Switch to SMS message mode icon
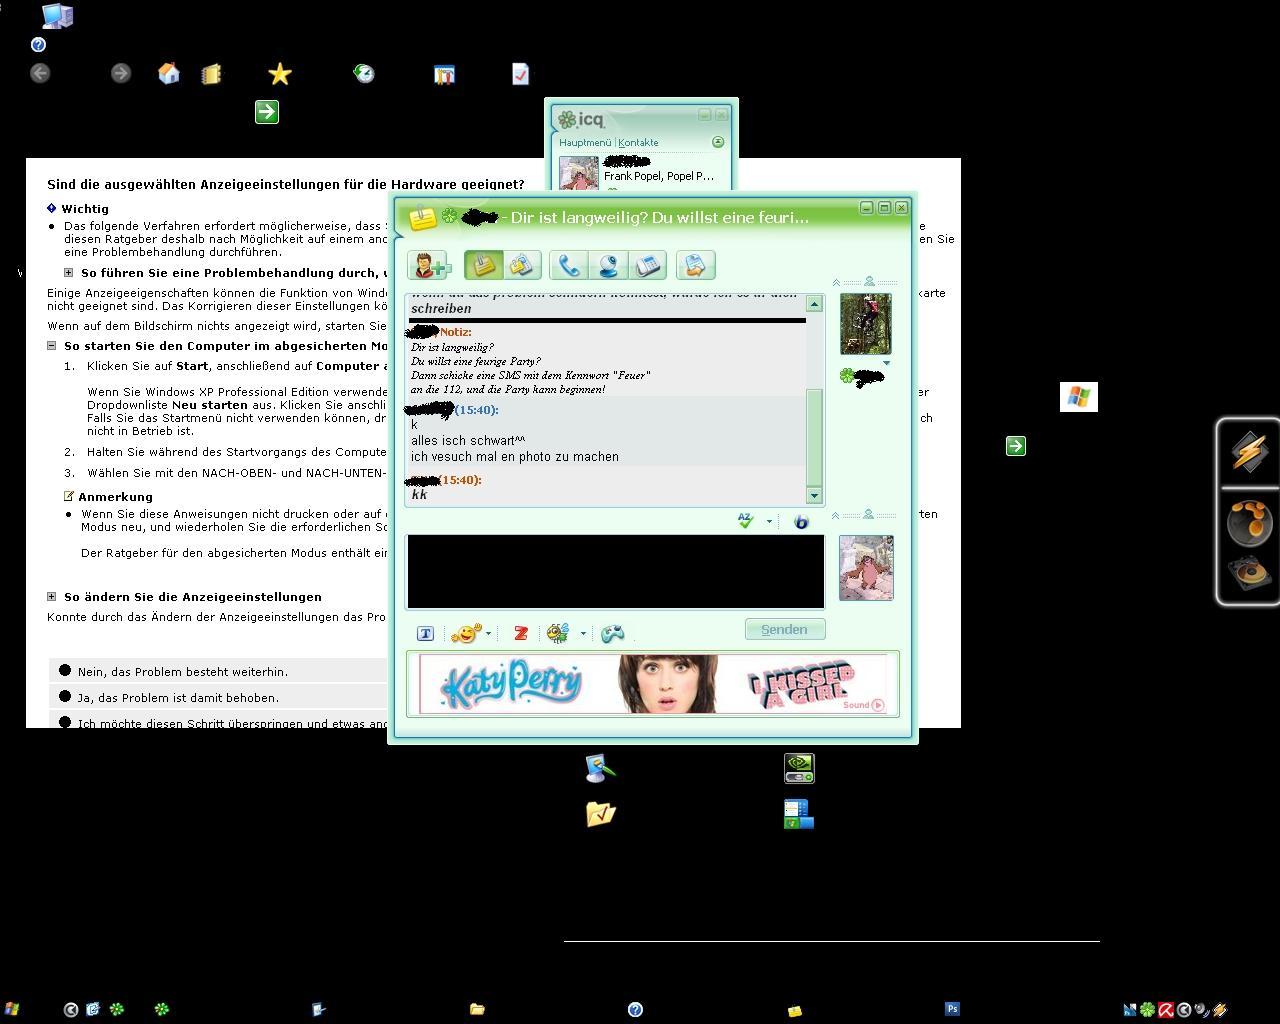The image size is (1280, 1024). [521, 265]
